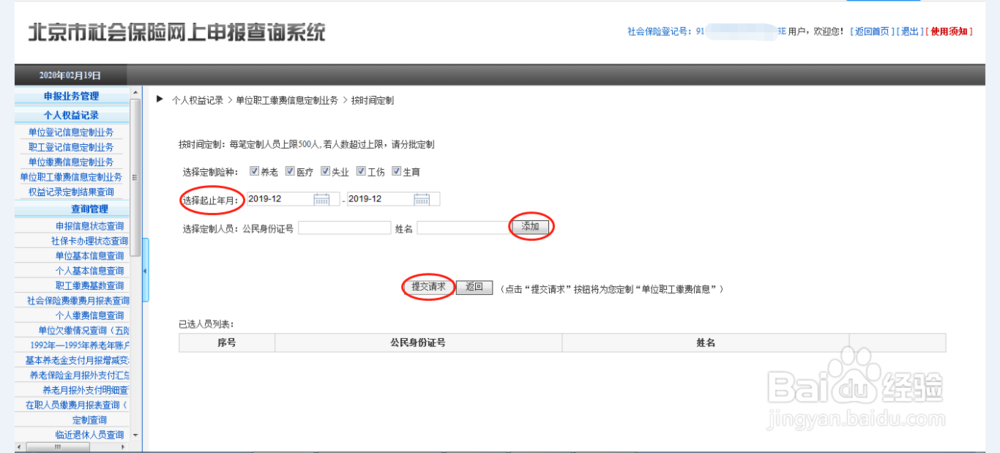
Task: Click sidebar scrollbar up arrow
Action: (135, 93)
